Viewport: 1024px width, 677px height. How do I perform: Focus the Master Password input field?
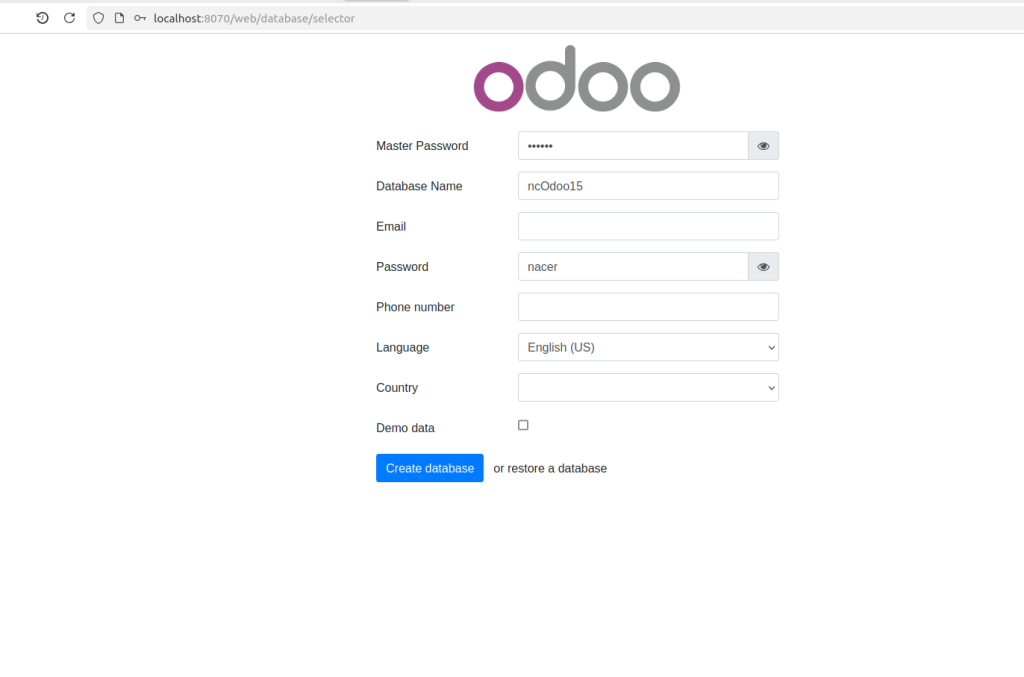click(x=633, y=146)
